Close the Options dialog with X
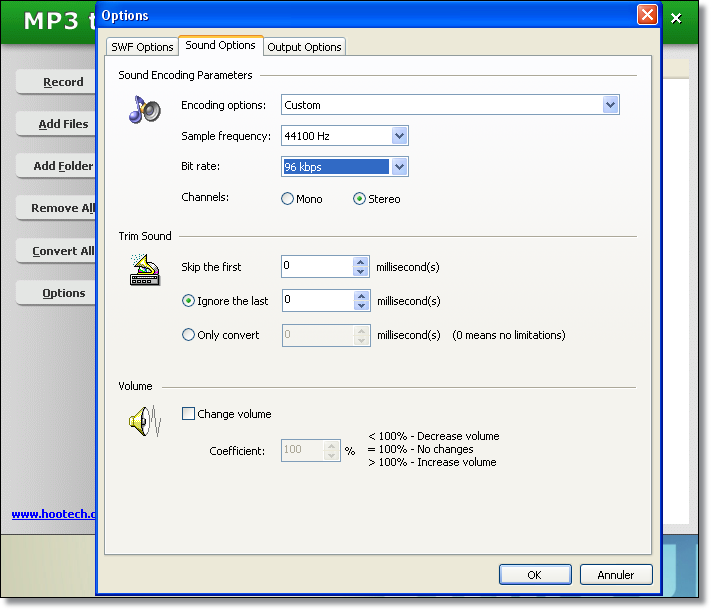 pyautogui.click(x=647, y=15)
